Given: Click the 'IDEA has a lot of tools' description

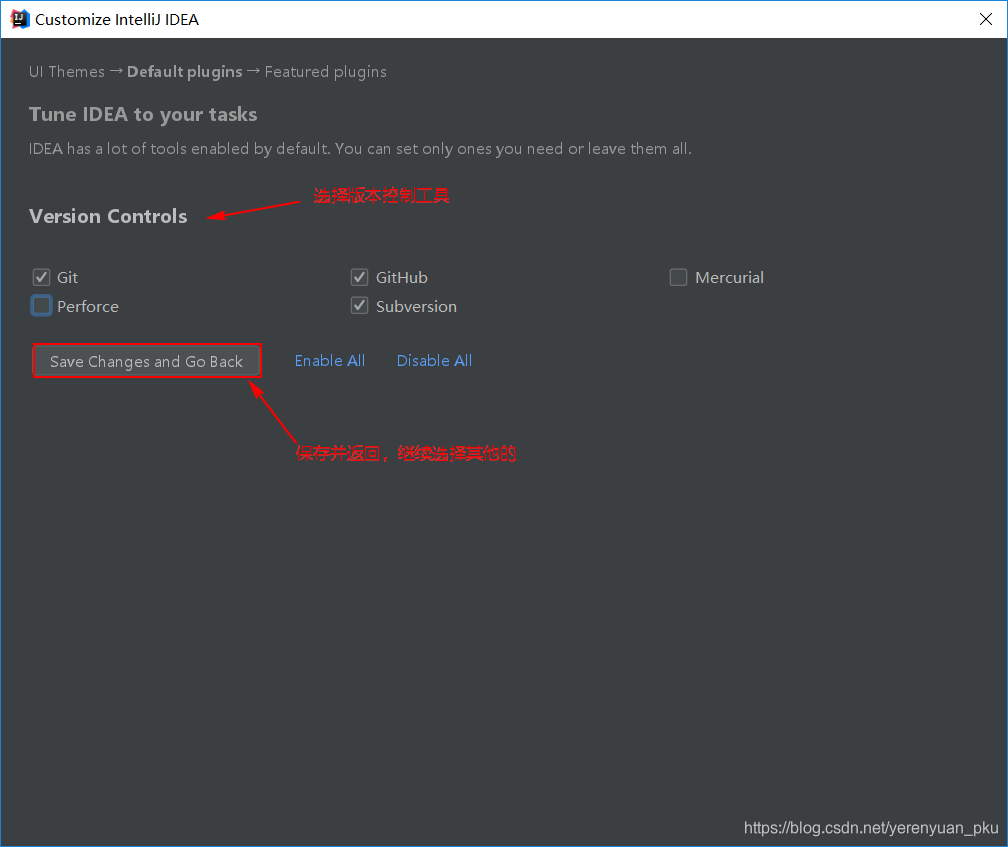Looking at the screenshot, I should [x=360, y=148].
